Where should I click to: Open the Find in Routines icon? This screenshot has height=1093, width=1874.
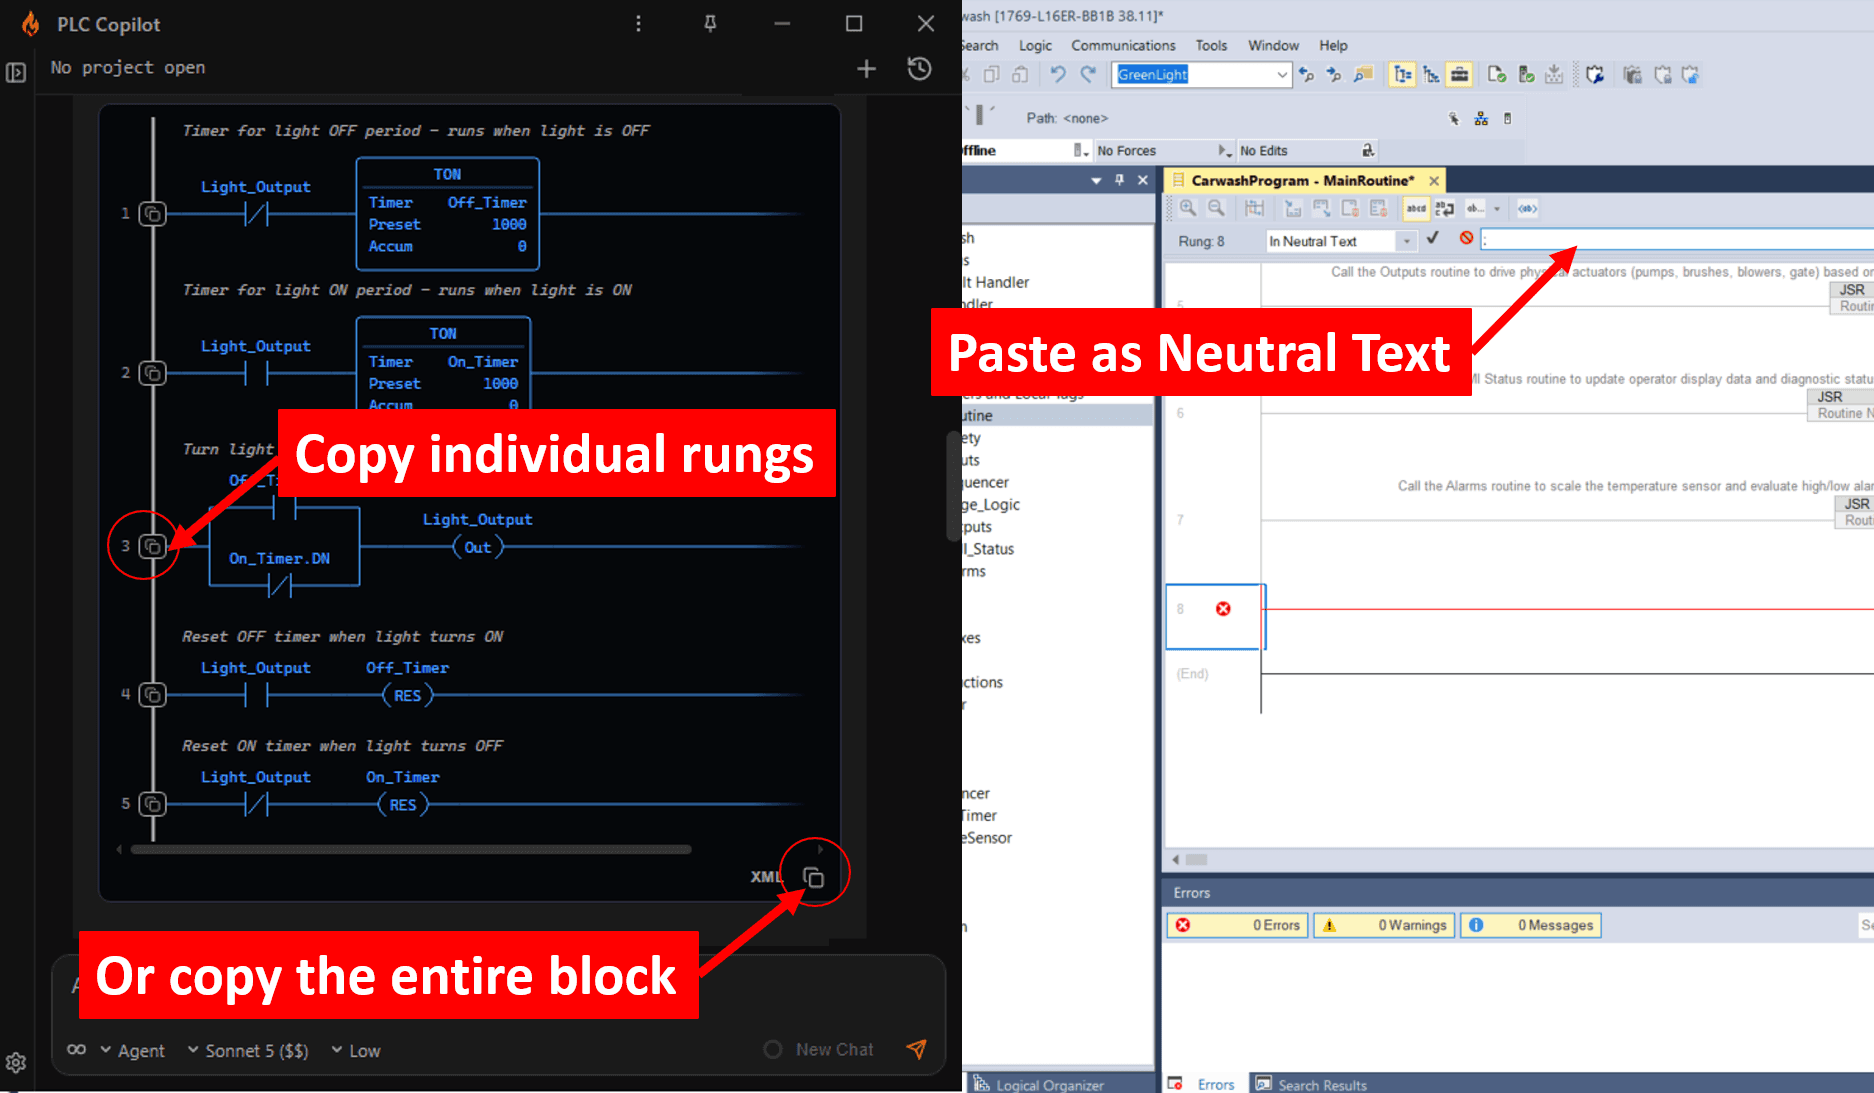(x=1363, y=74)
